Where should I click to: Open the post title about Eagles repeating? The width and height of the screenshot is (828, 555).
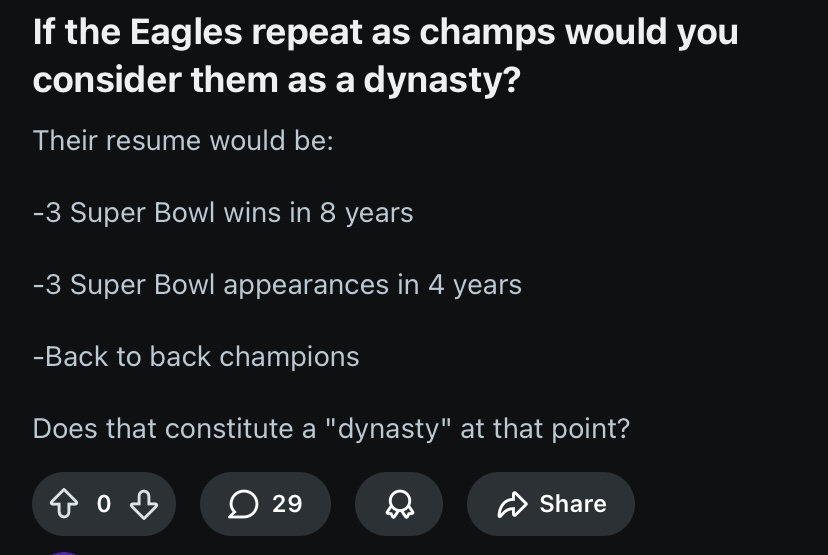385,34
